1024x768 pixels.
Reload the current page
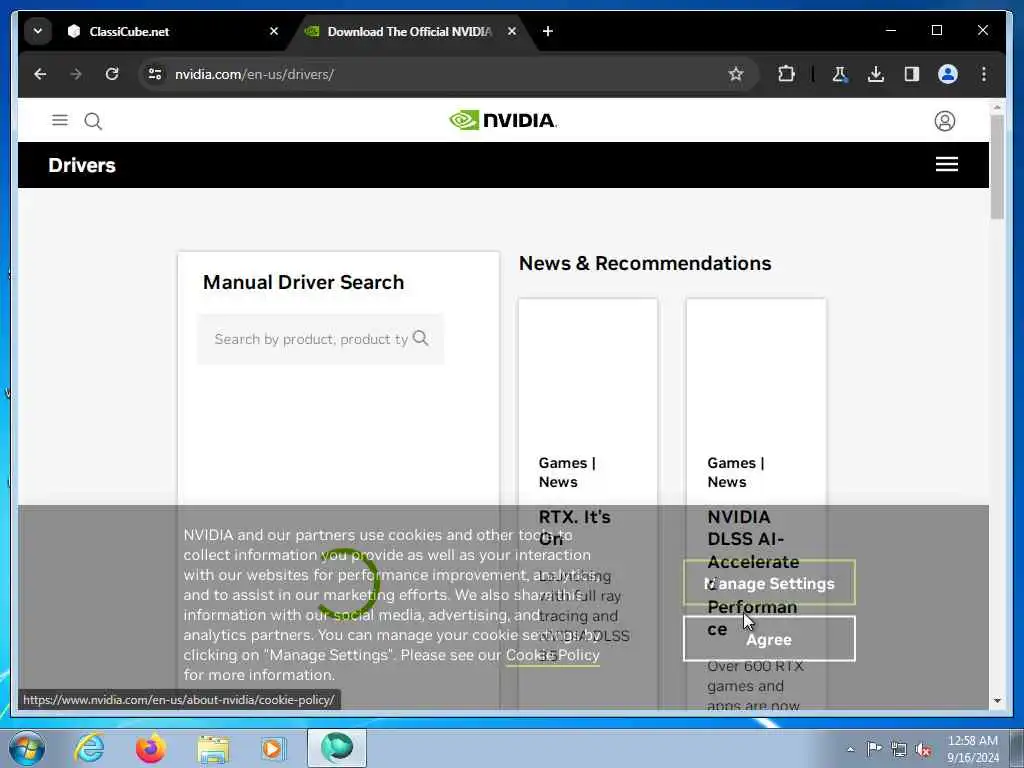(112, 74)
